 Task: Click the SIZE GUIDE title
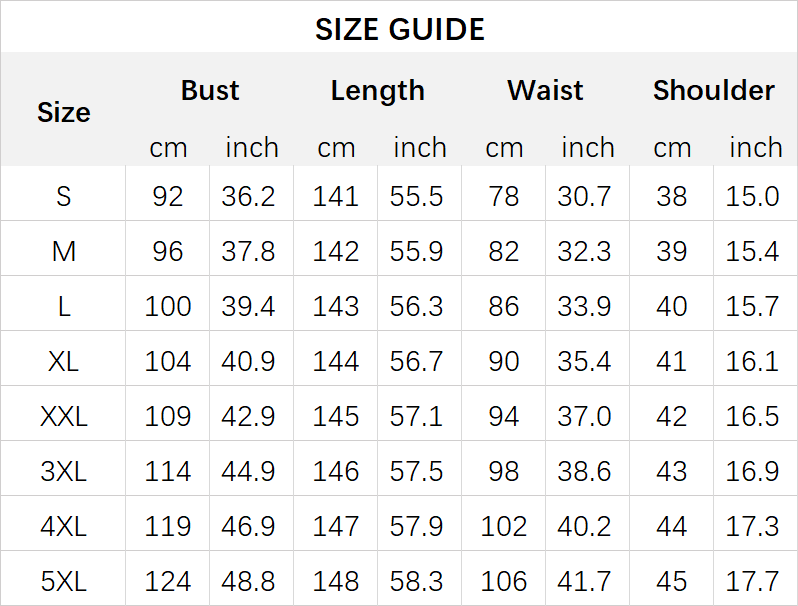click(x=399, y=29)
